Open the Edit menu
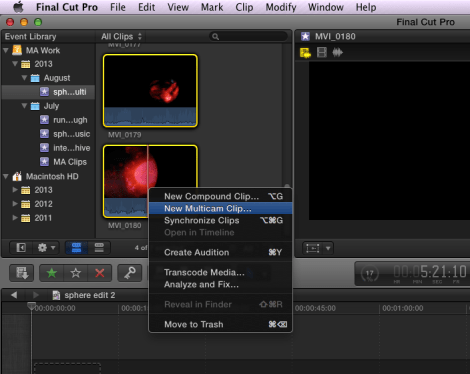Viewport: 470px width, 374px height. pyautogui.click(x=146, y=7)
